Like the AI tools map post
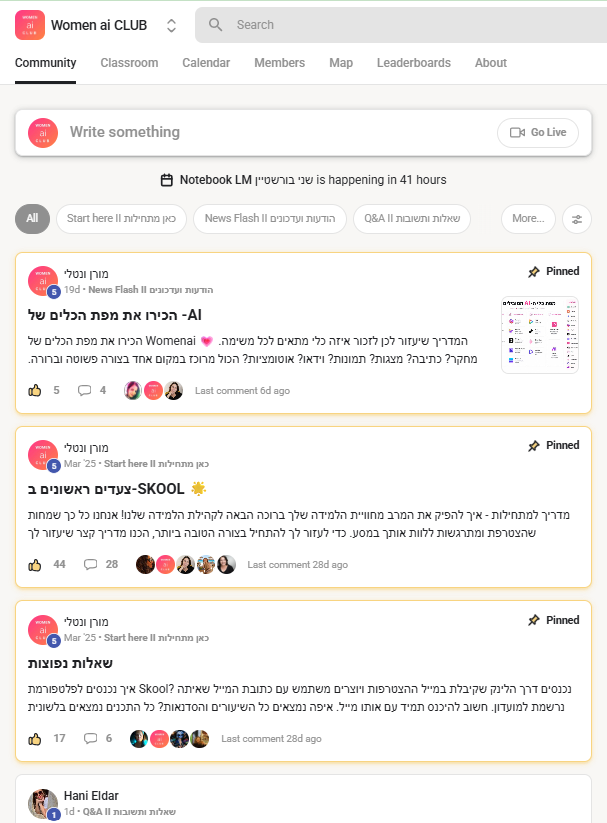Image resolution: width=607 pixels, height=823 pixels. pos(35,391)
